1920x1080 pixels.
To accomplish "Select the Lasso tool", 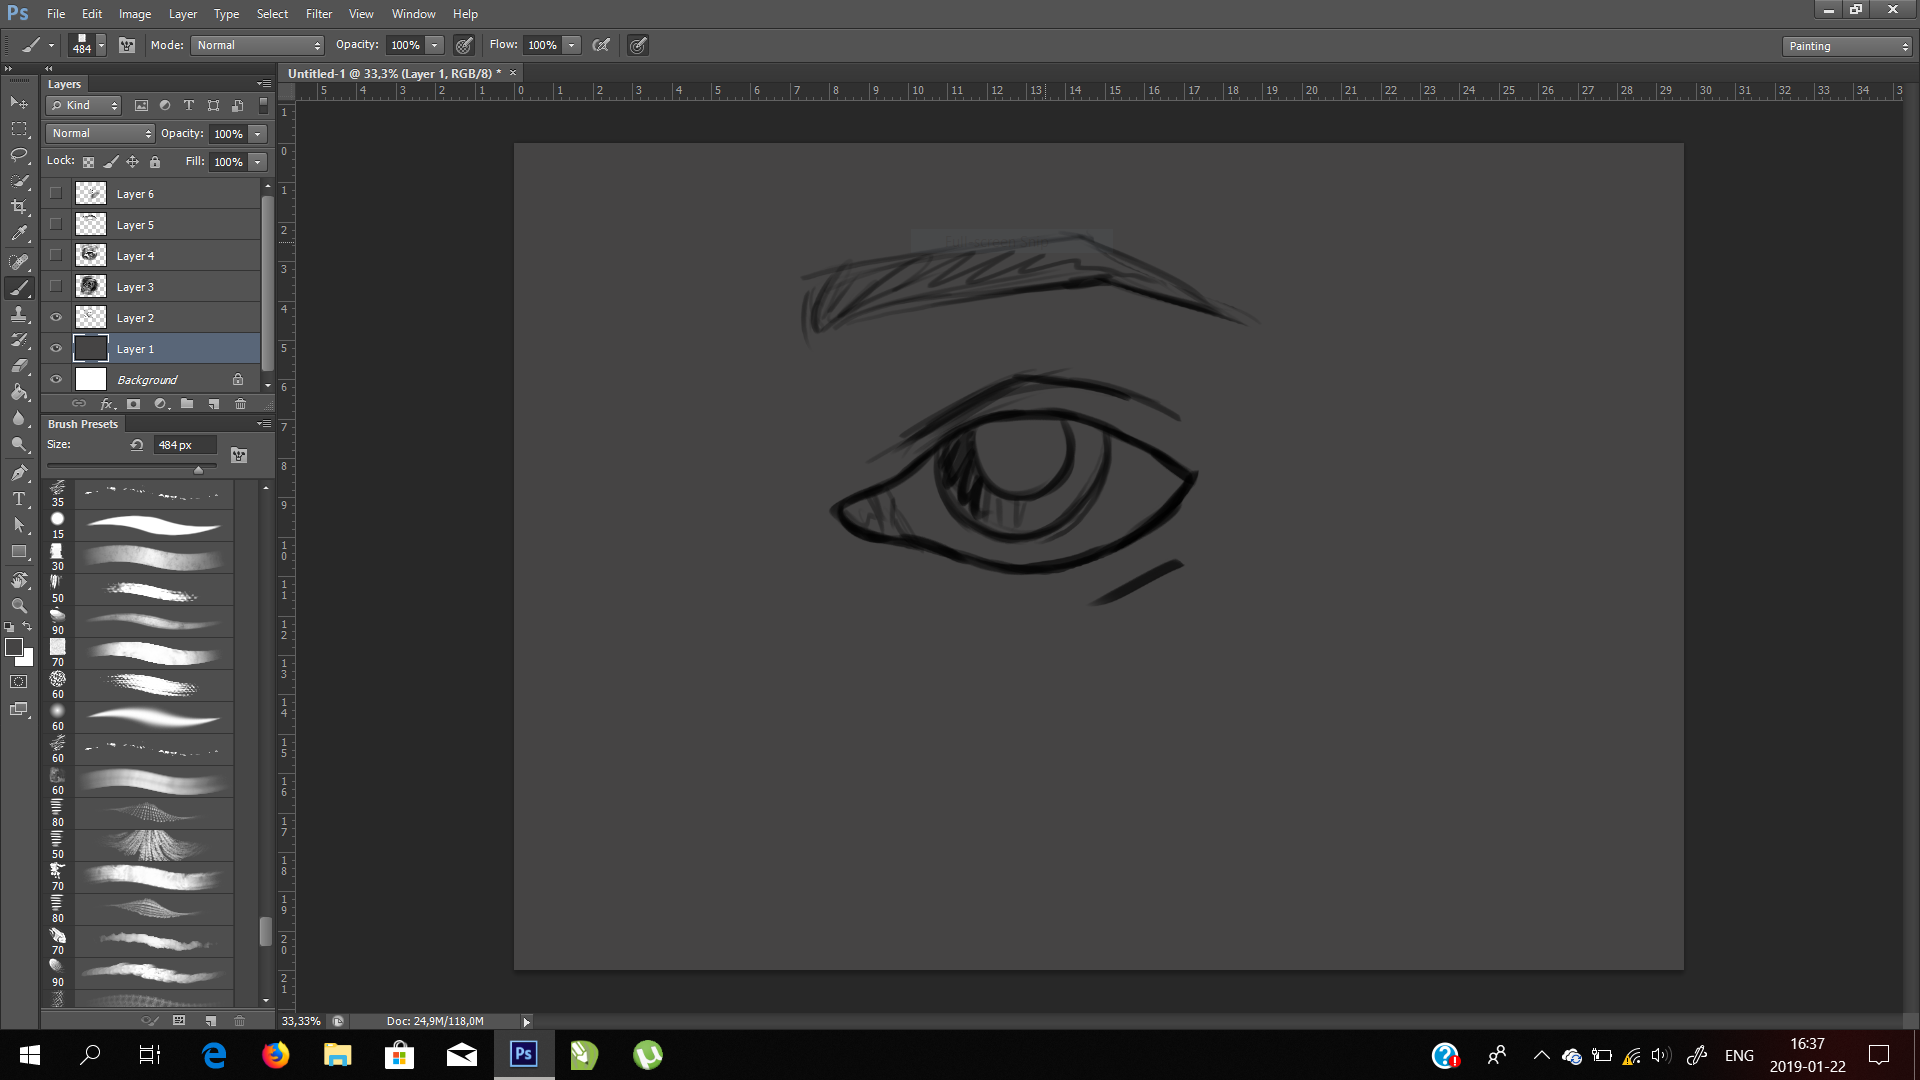I will [19, 155].
